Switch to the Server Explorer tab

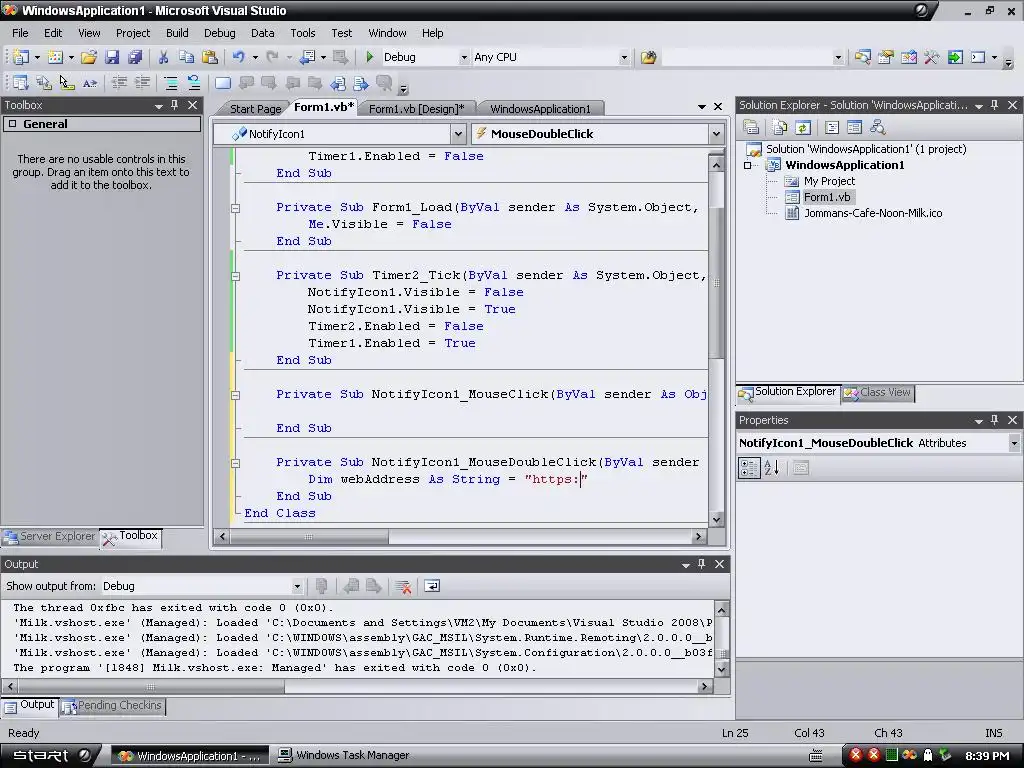tap(50, 537)
